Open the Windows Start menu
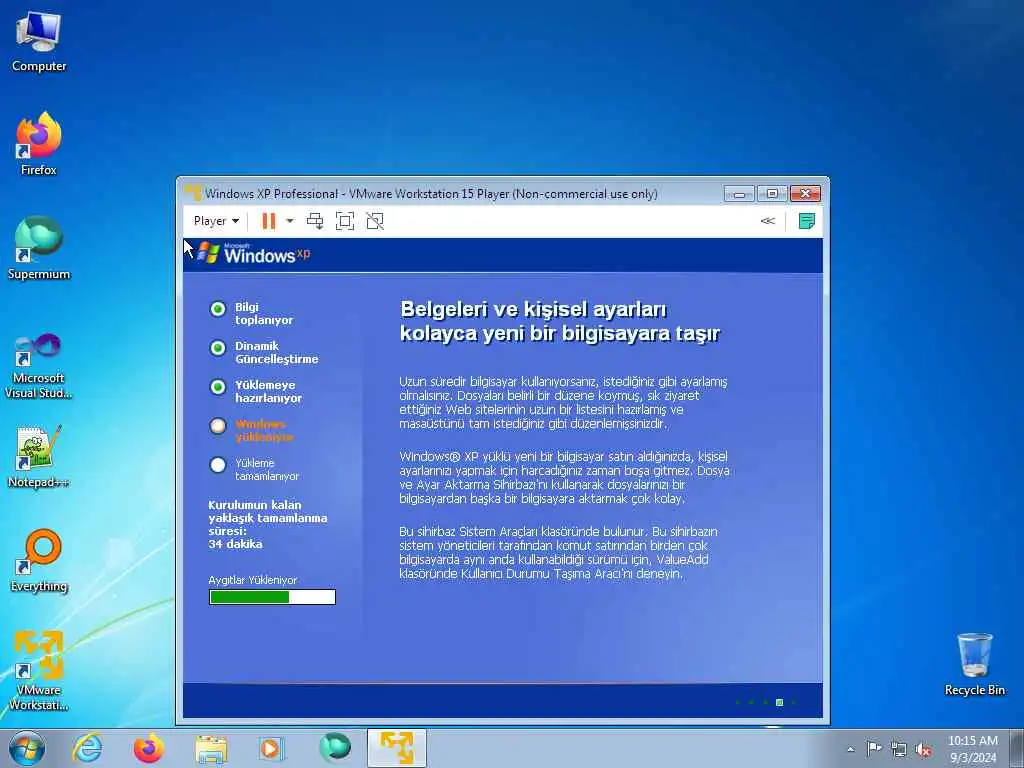This screenshot has height=768, width=1024. pos(27,748)
